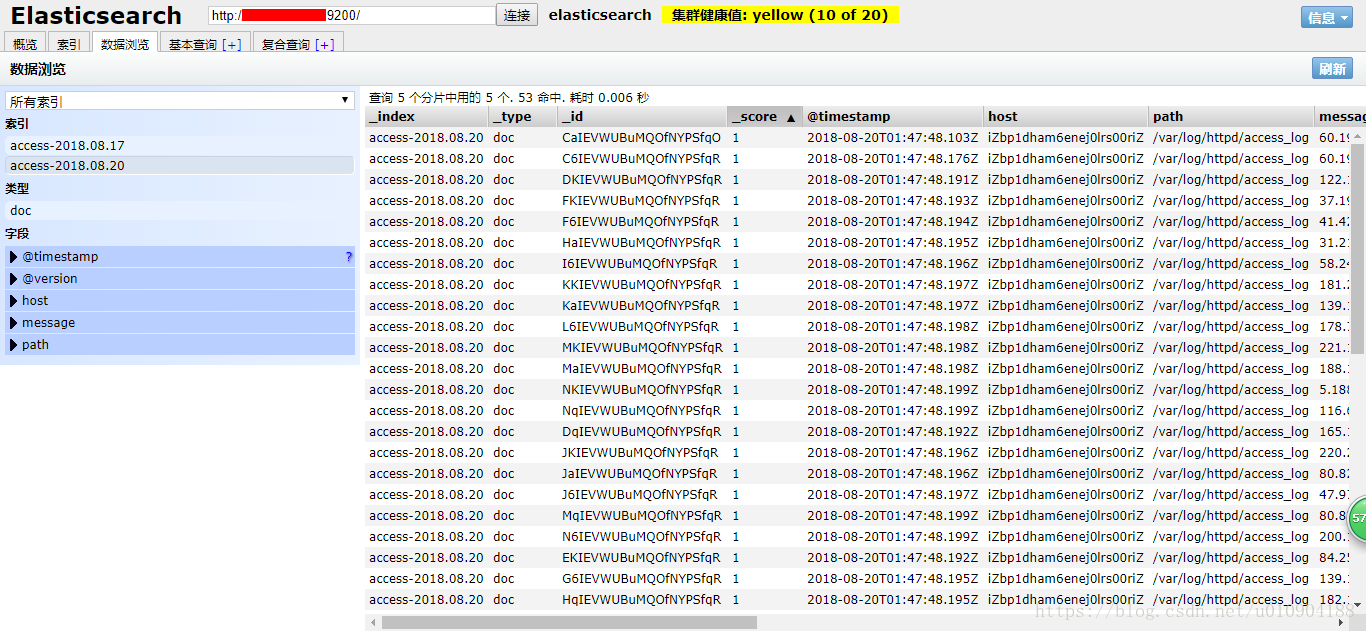Select the doc type filter
Screen dimensions: 1366x631
(x=180, y=210)
